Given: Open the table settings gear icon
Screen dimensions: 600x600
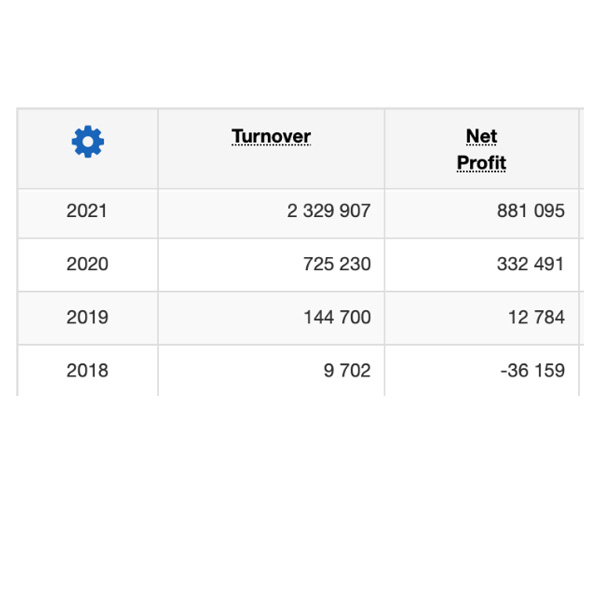Looking at the screenshot, I should coord(88,142).
